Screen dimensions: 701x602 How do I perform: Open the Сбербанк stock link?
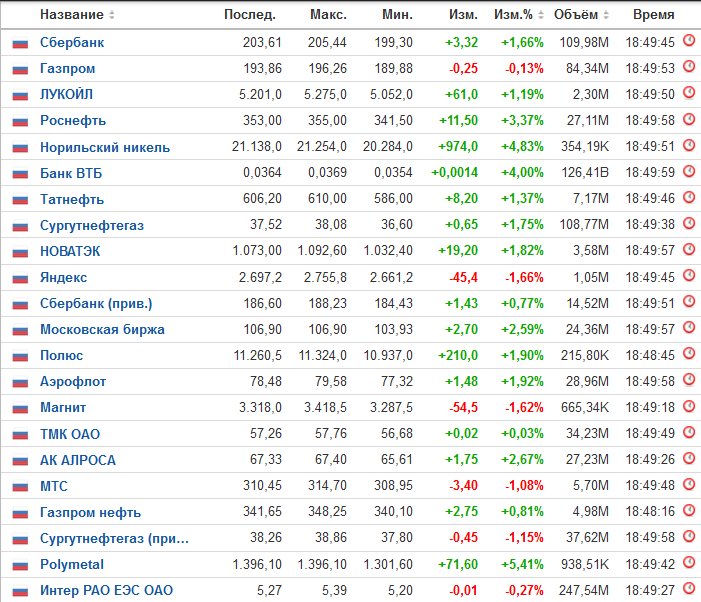tap(72, 42)
